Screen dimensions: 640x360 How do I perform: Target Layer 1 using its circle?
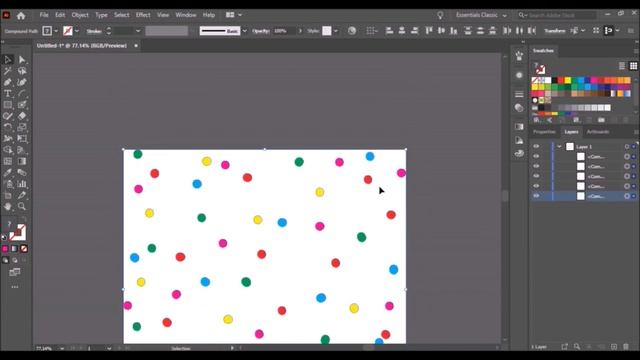pyautogui.click(x=627, y=147)
